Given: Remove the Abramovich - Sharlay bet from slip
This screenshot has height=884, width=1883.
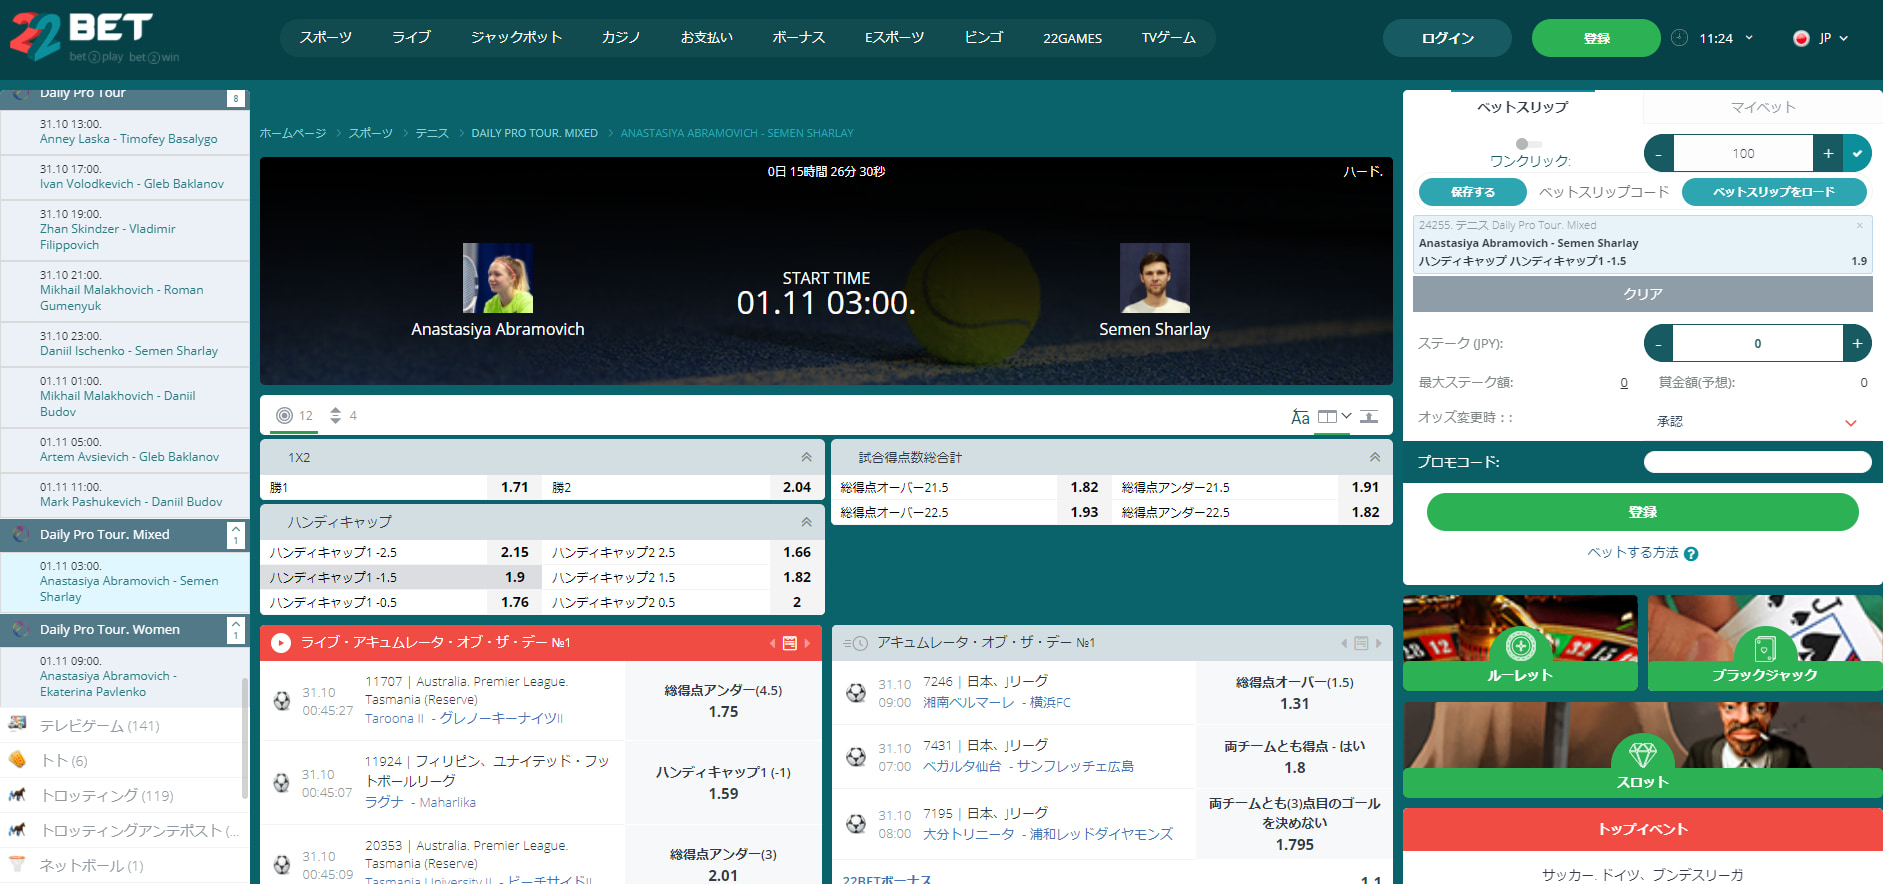Looking at the screenshot, I should 1860,225.
